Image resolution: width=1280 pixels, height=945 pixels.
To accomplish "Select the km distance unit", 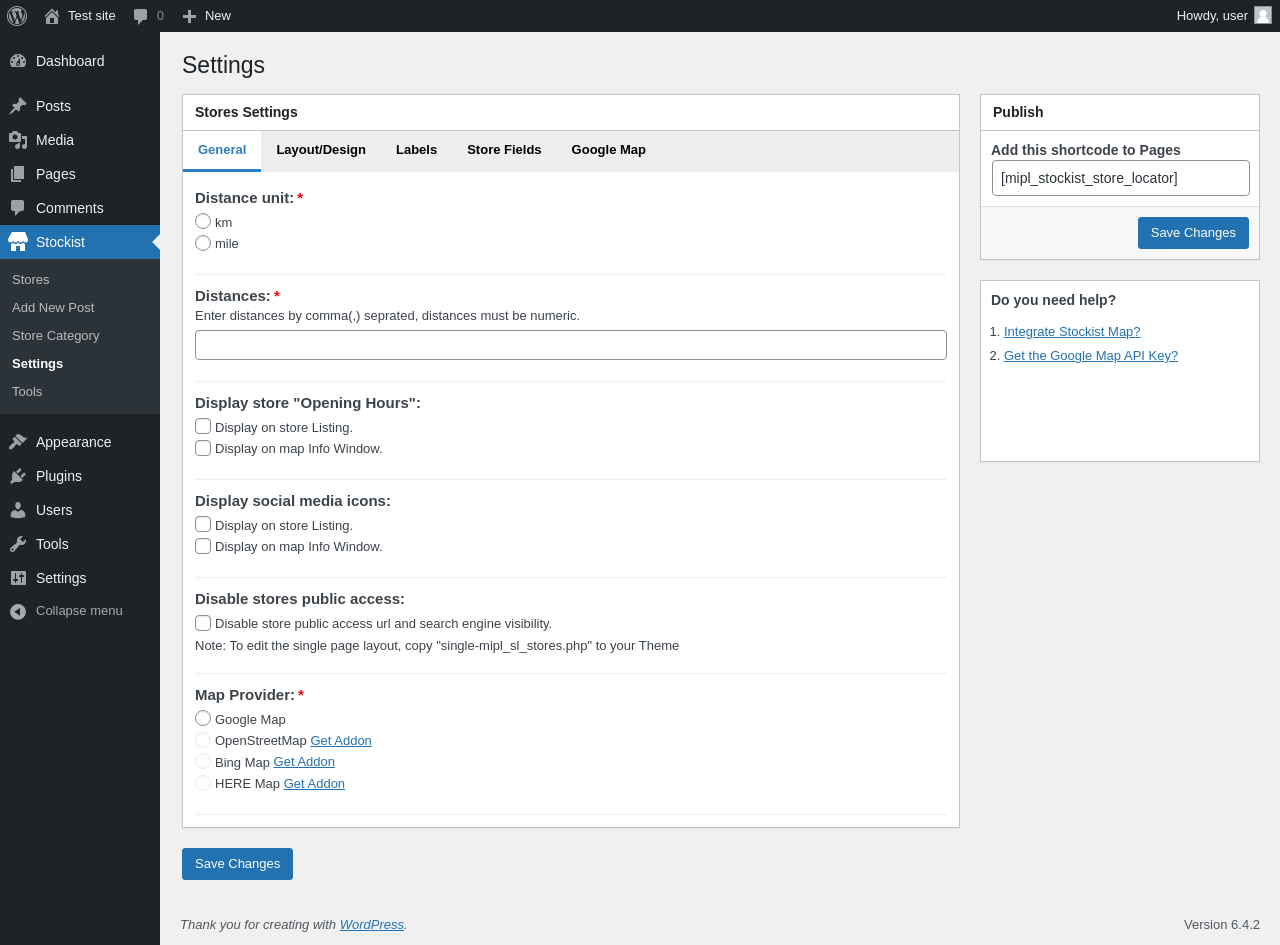I will [x=203, y=221].
